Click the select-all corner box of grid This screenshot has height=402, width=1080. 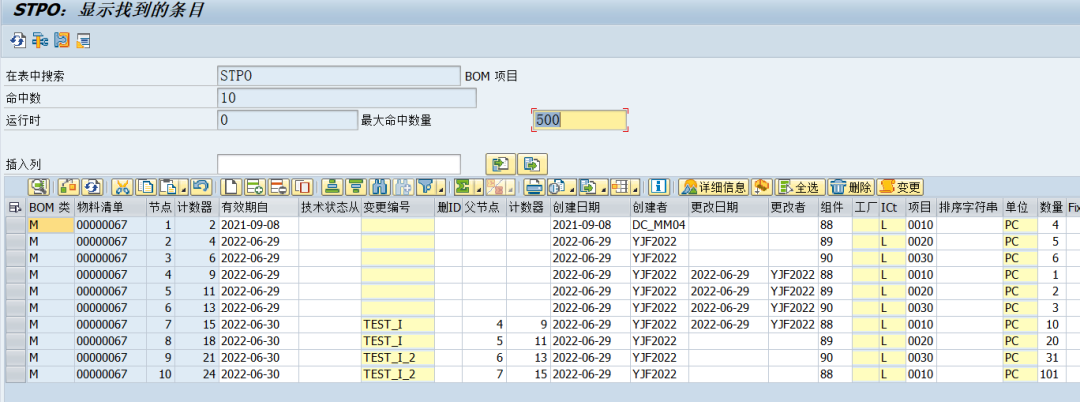point(15,207)
